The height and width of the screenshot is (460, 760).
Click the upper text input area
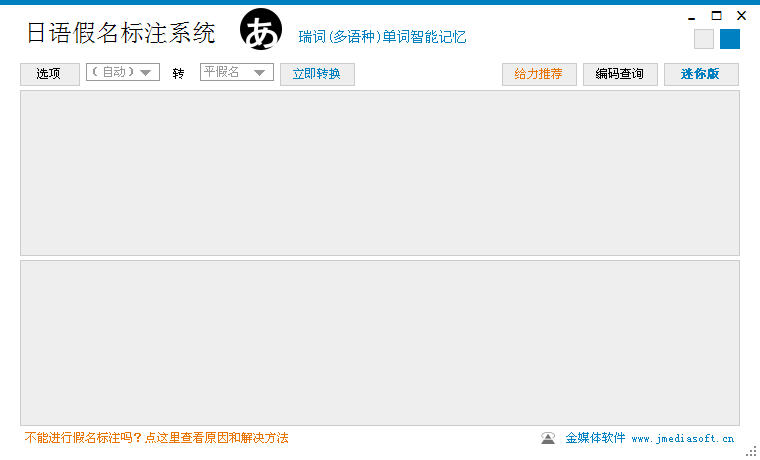[380, 173]
